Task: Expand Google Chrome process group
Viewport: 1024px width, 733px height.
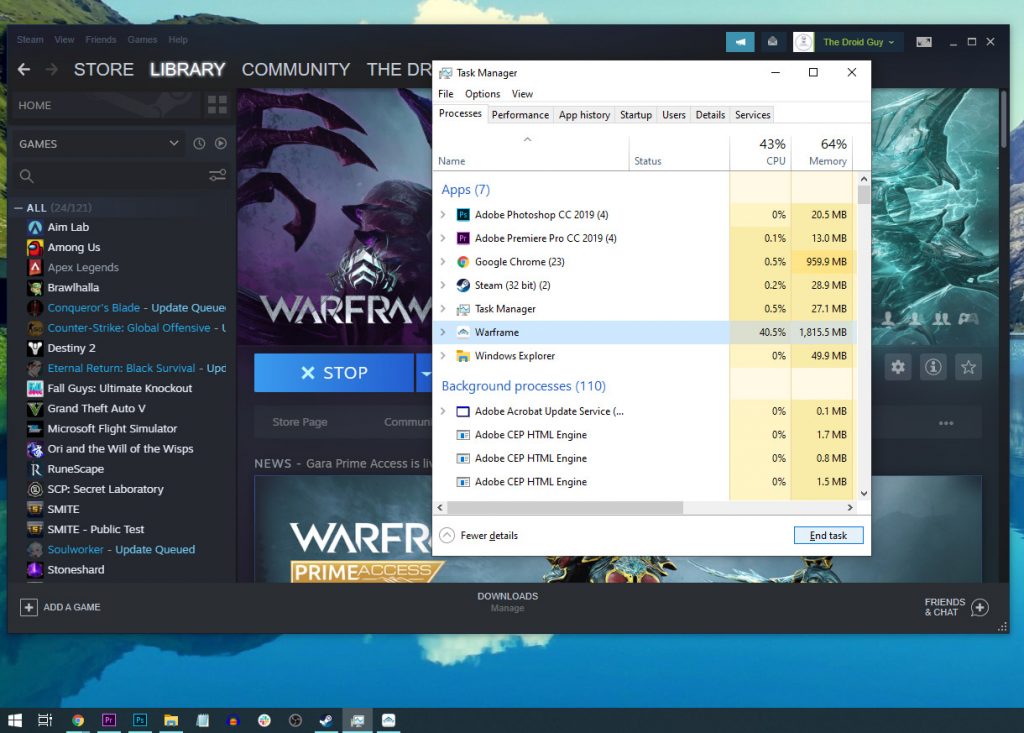Action: point(443,261)
